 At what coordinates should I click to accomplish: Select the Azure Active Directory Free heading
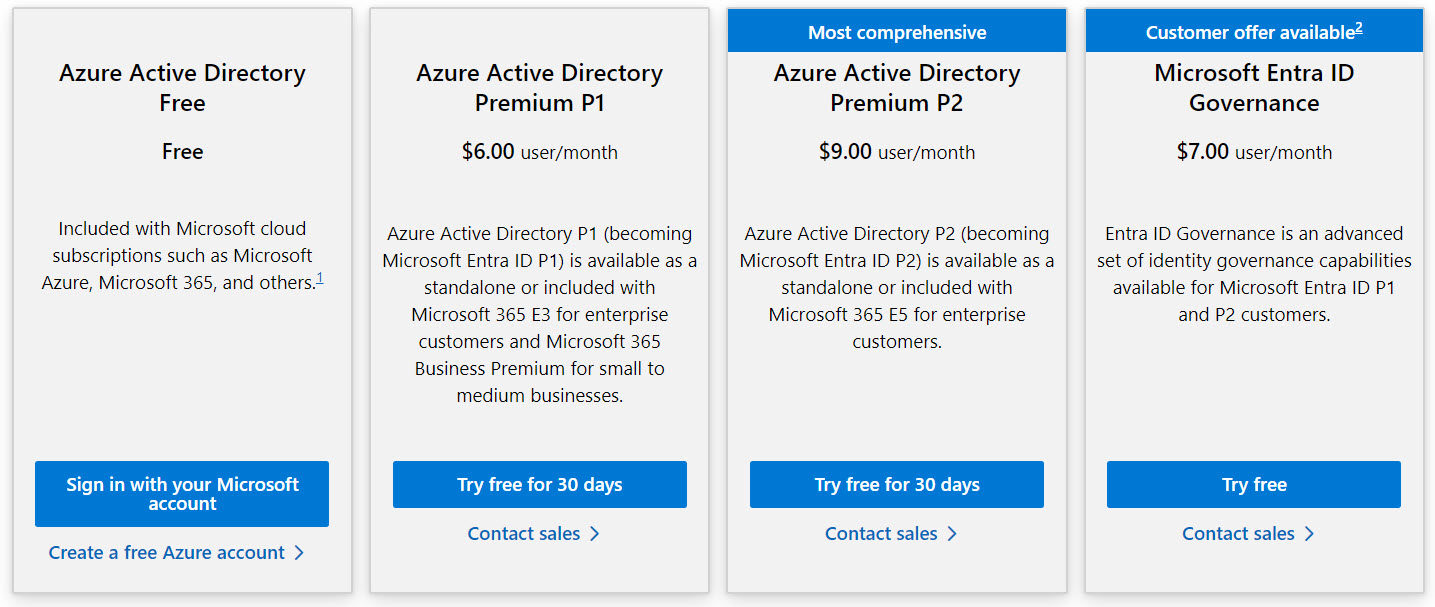182,88
